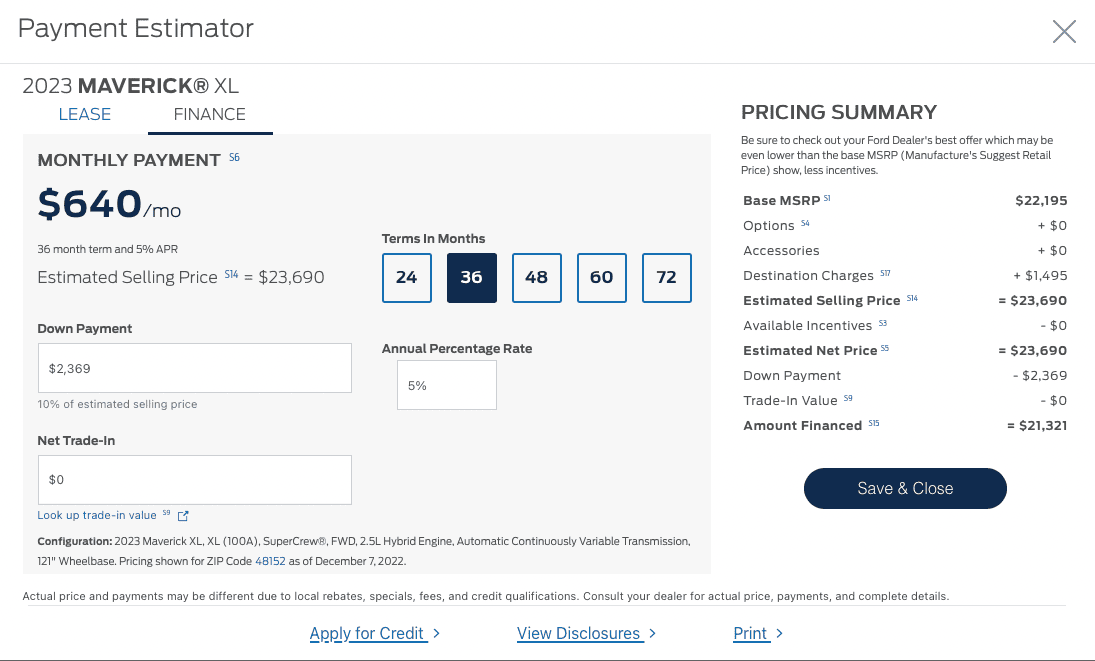Click the PRICING SUMMARY heading

(x=839, y=112)
